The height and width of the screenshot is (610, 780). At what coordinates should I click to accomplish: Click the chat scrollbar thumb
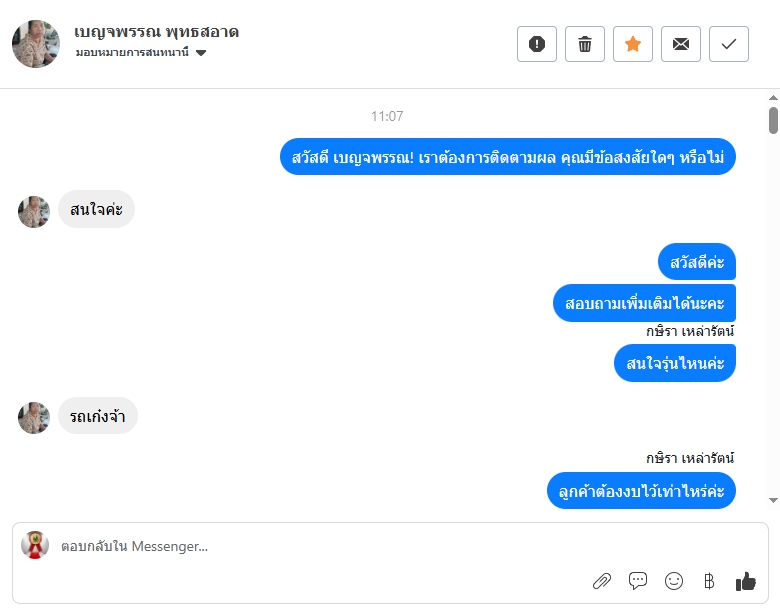click(x=773, y=120)
